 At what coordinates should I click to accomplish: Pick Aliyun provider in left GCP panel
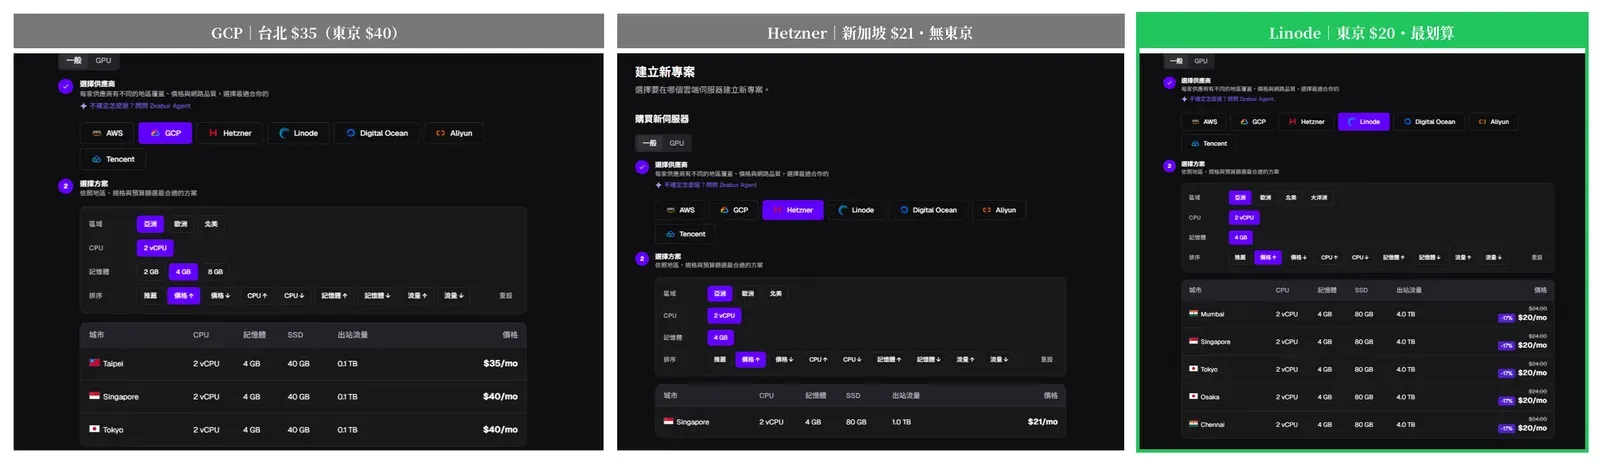pos(454,133)
